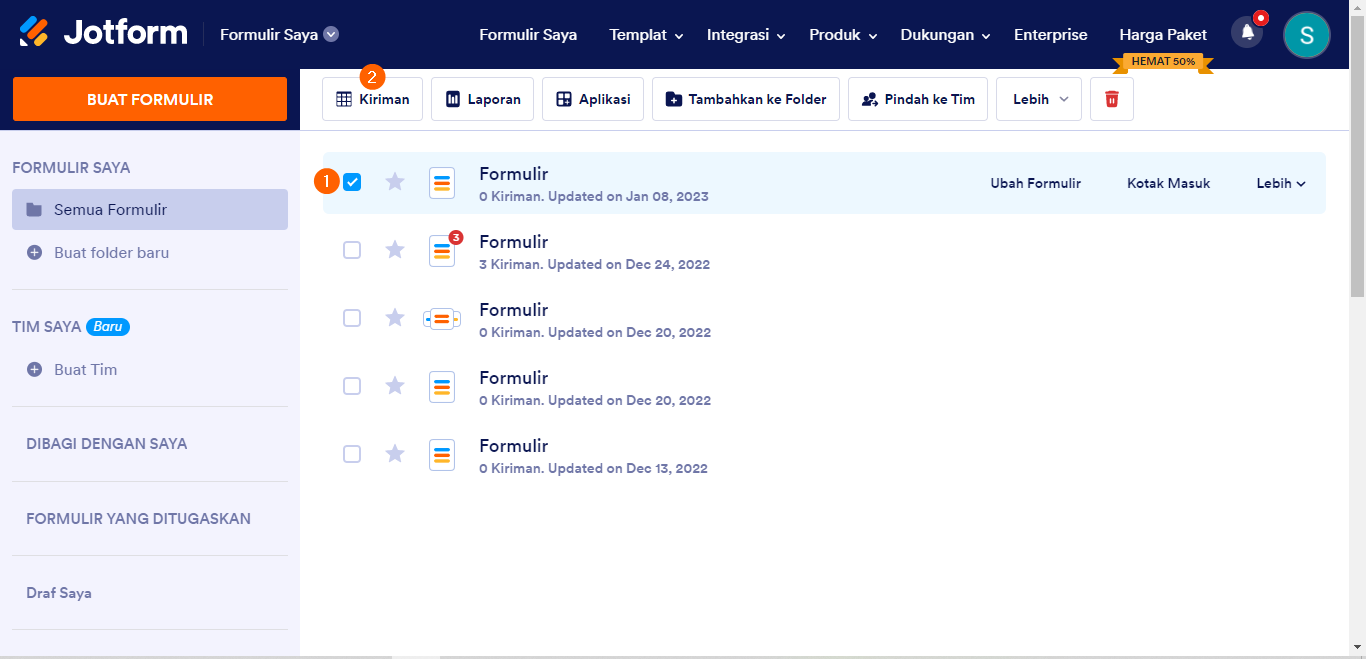
Task: Select Semua Formulir folder in sidebar
Action: click(150, 210)
